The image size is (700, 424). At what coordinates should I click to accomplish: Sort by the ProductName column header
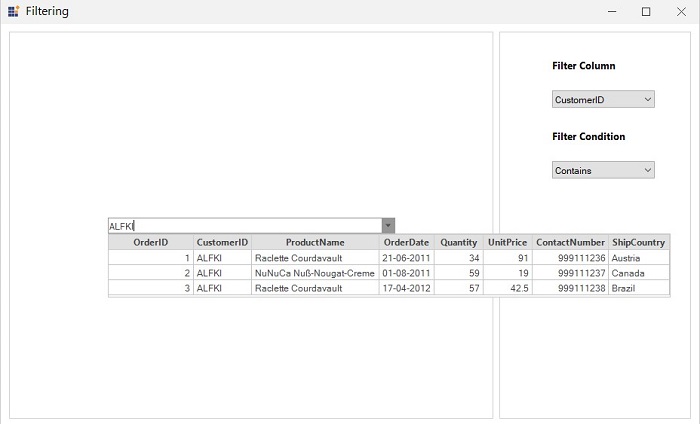(315, 242)
